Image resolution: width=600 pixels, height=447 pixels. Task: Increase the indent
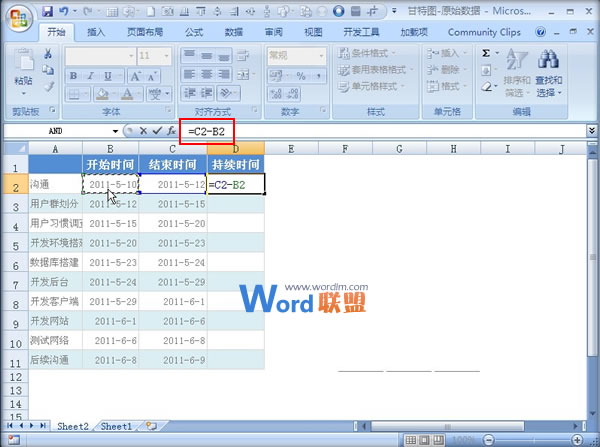pos(207,93)
